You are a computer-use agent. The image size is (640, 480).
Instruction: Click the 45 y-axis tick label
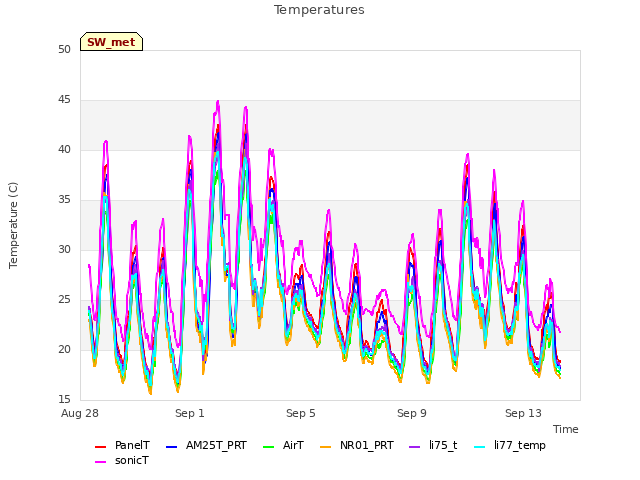[64, 100]
